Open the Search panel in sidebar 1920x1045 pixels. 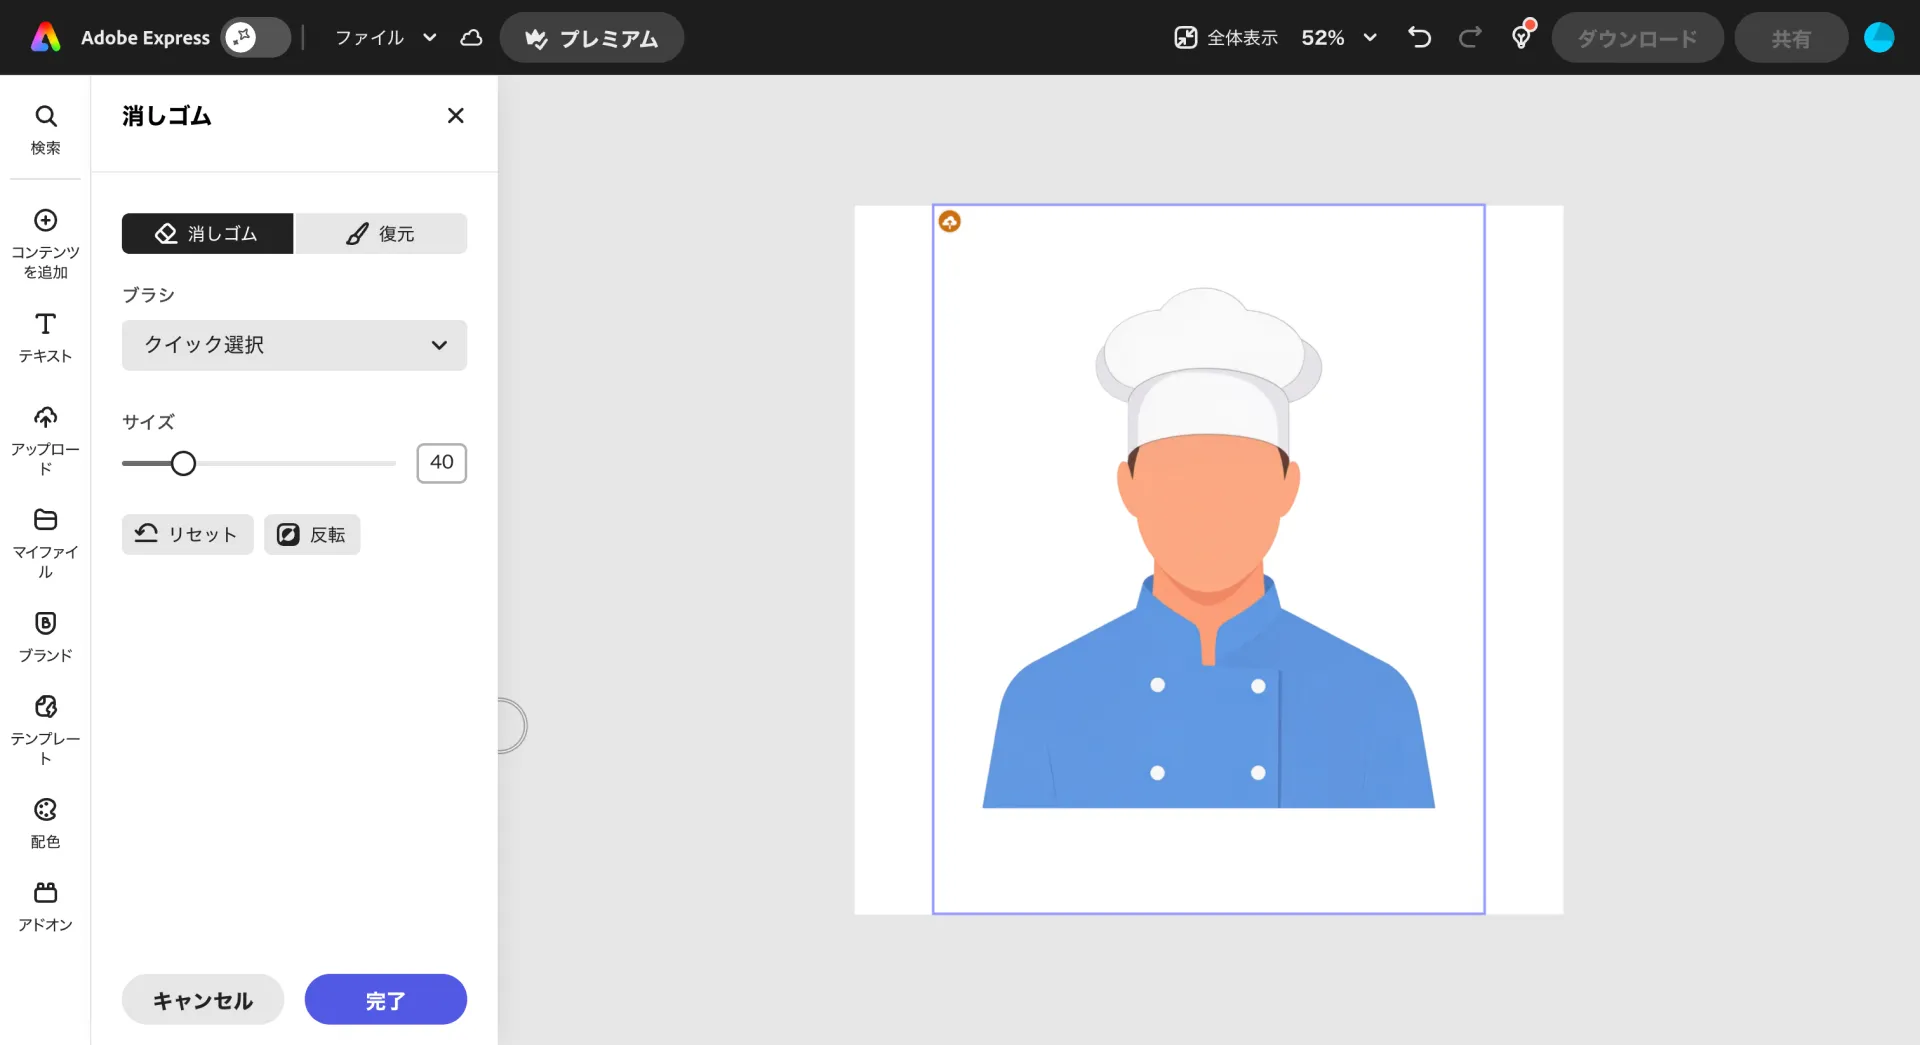coord(45,129)
